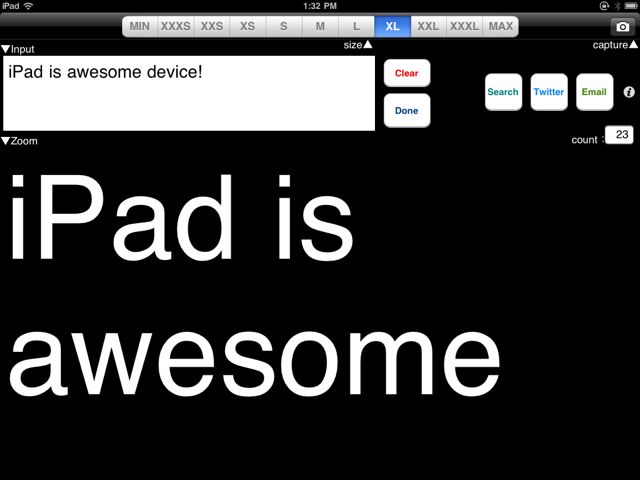
Task: Tap the input text field
Action: [189, 93]
